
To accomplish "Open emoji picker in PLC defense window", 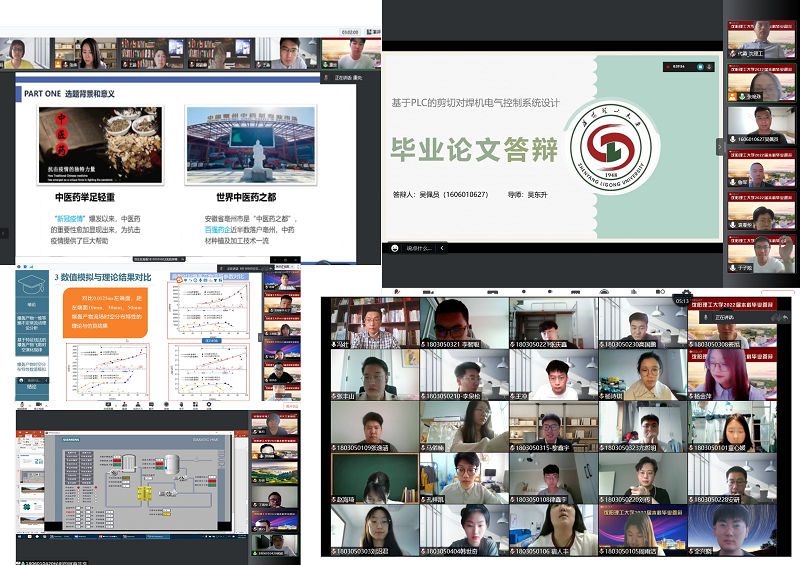I will [394, 248].
